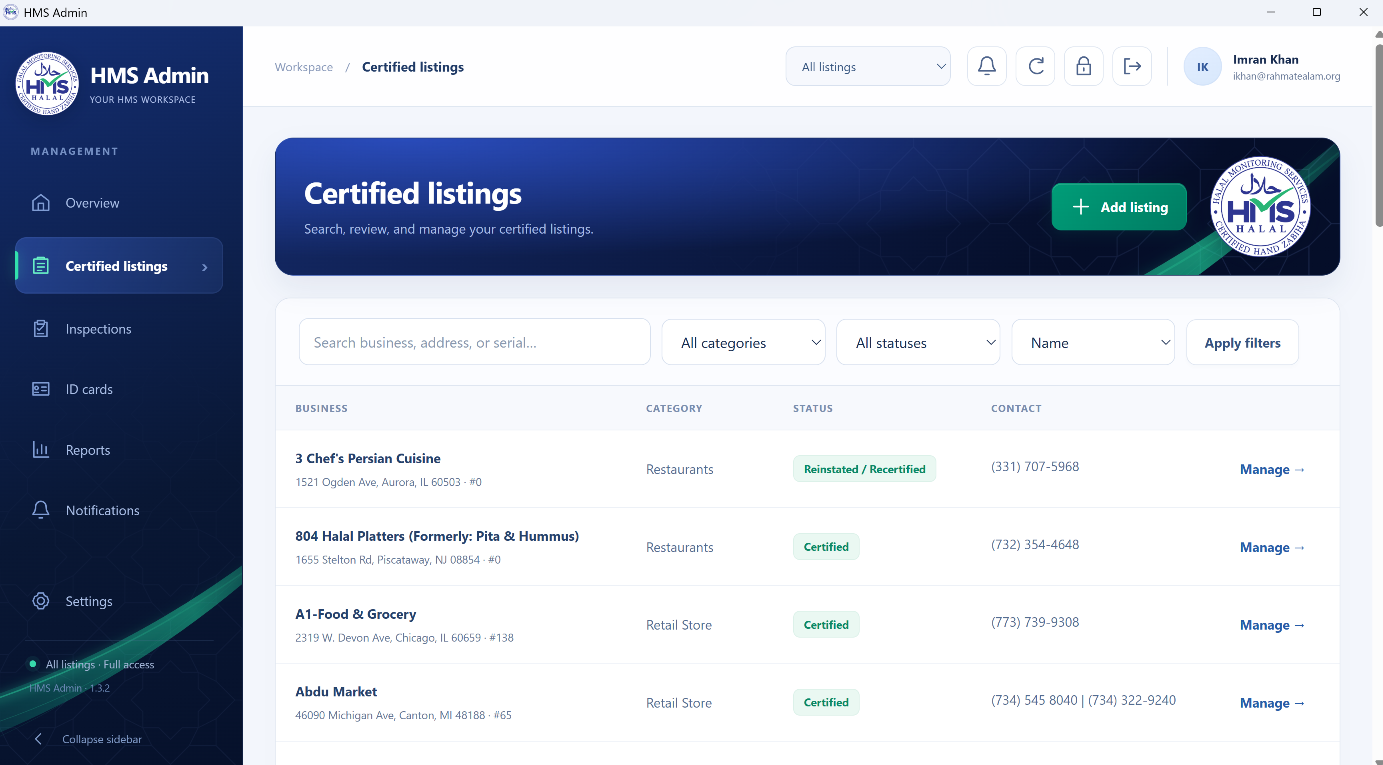
Task: Open the Name sort dropdown
Action: point(1093,342)
